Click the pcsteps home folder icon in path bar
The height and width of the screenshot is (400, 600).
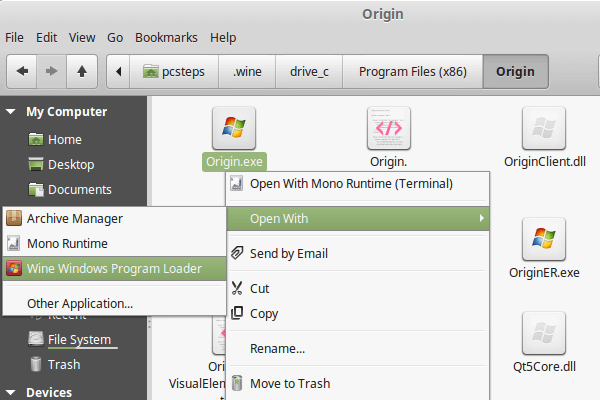150,71
